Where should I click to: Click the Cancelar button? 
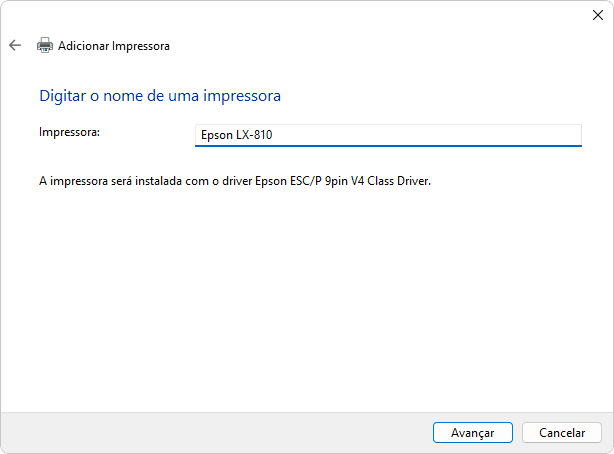coord(562,432)
